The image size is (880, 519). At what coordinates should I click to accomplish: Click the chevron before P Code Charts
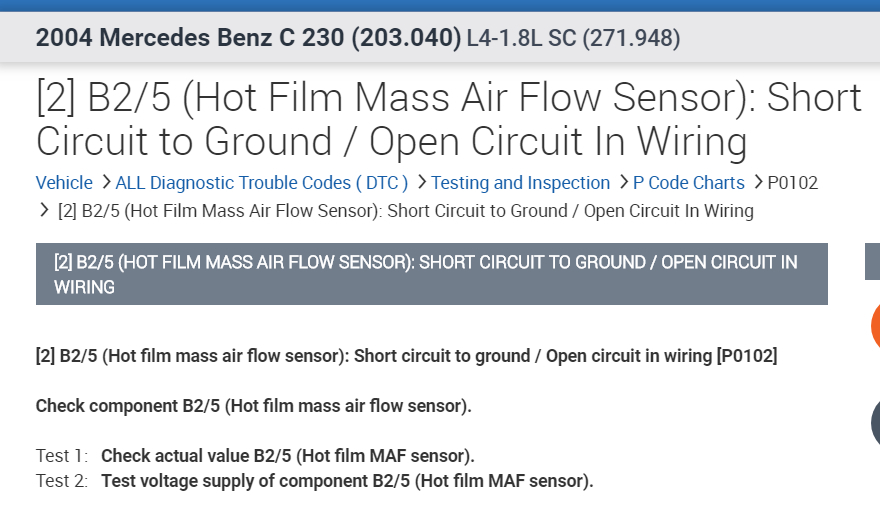click(622, 183)
